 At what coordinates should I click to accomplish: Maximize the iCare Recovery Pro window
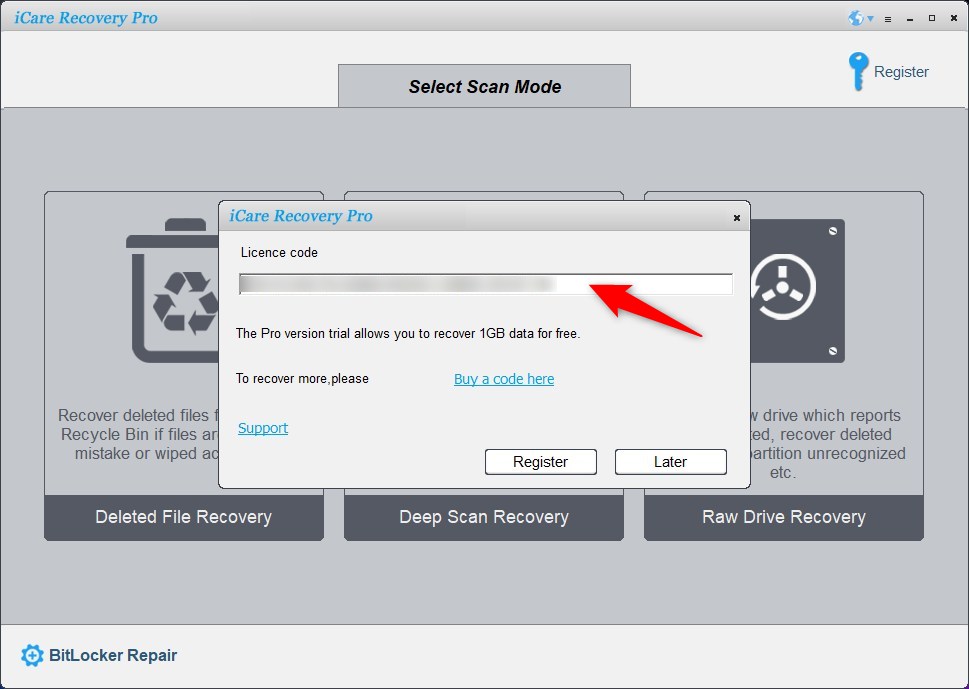coord(932,19)
